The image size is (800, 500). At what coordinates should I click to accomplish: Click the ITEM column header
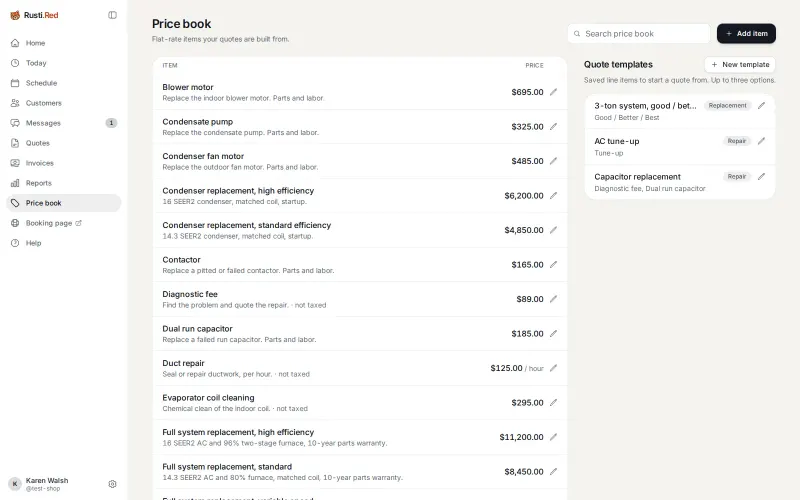point(170,65)
